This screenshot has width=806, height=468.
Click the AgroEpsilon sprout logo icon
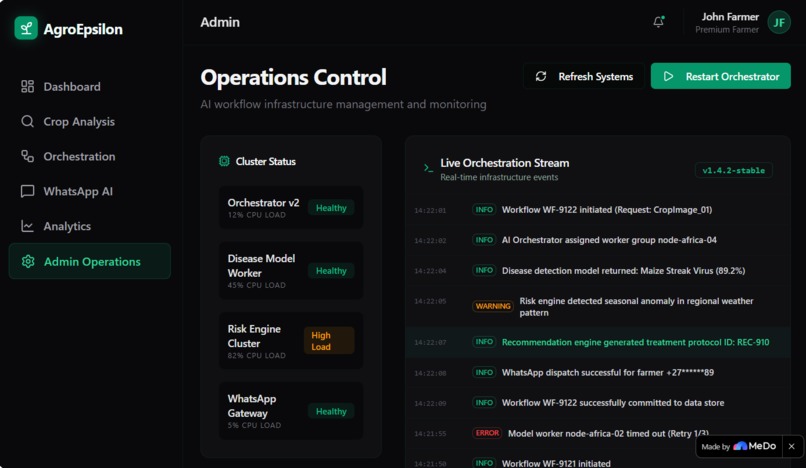(x=26, y=28)
